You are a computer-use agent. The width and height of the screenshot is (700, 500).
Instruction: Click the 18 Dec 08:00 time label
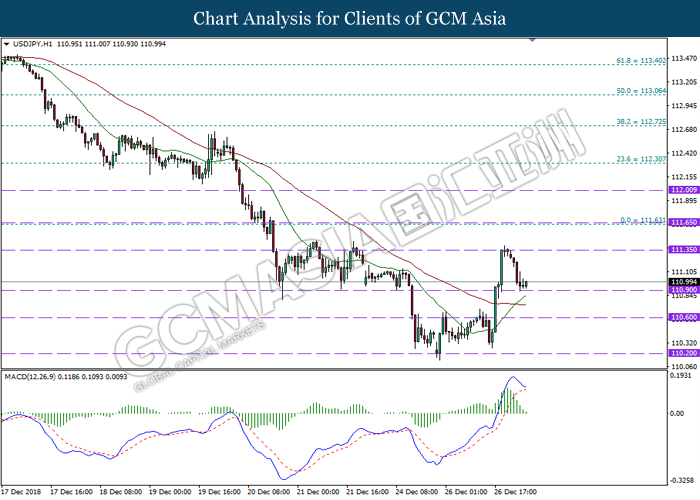121,492
